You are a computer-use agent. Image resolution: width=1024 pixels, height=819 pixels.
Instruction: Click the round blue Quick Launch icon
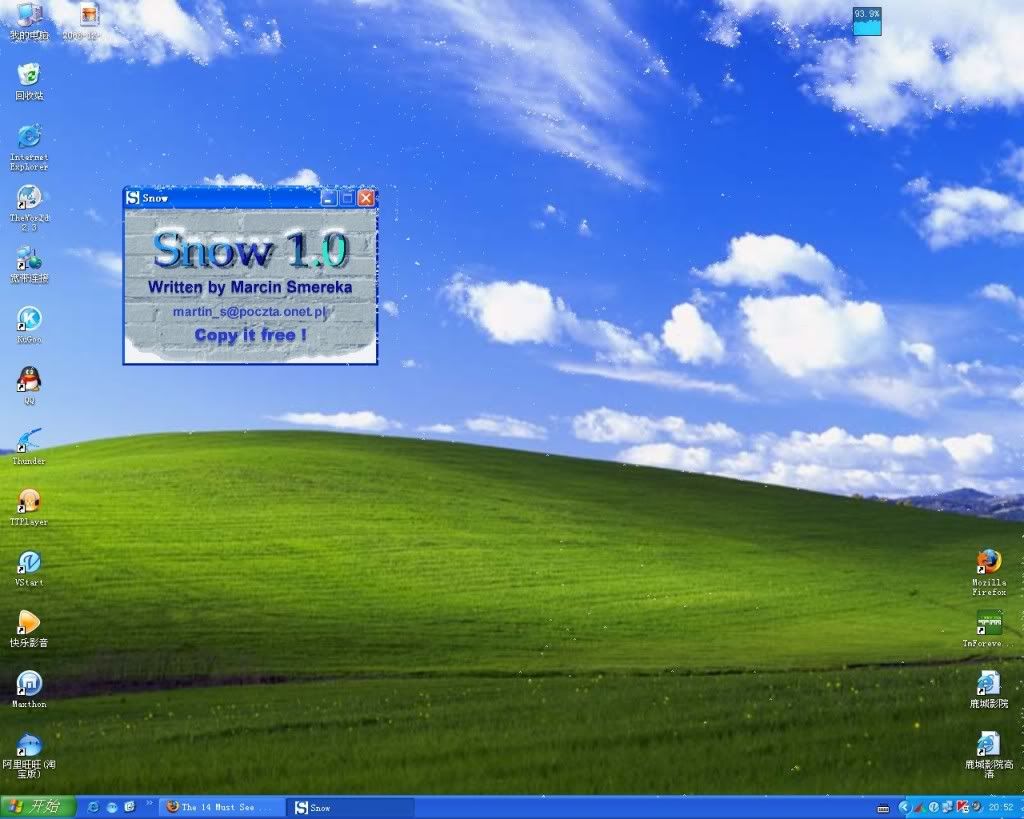(x=112, y=807)
